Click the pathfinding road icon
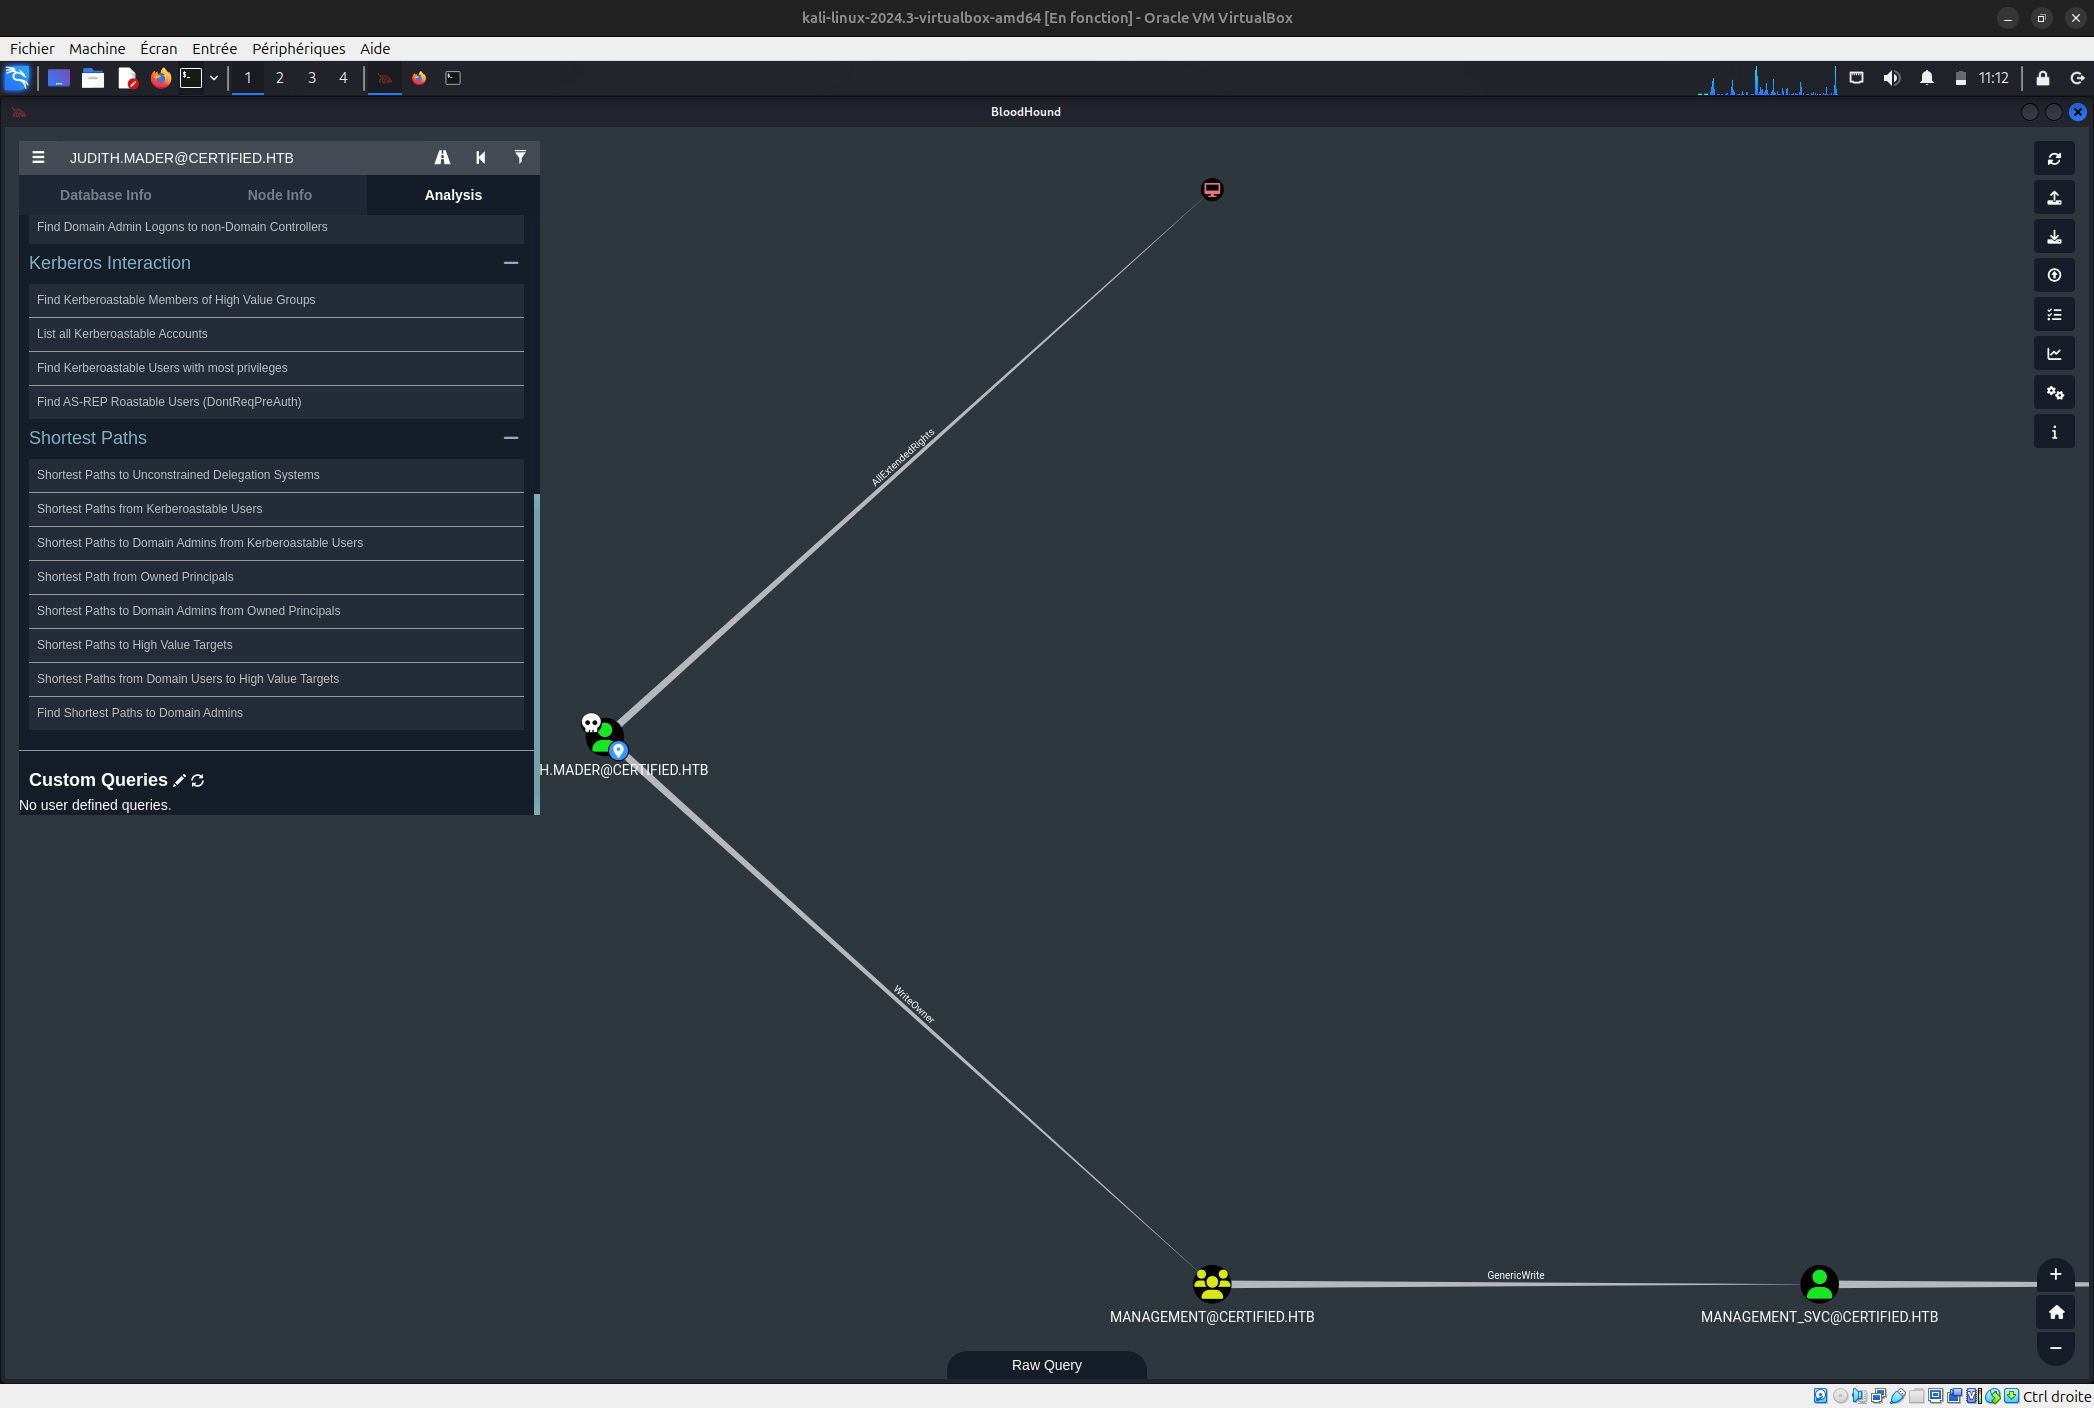Image resolution: width=2094 pixels, height=1408 pixels. (x=442, y=157)
